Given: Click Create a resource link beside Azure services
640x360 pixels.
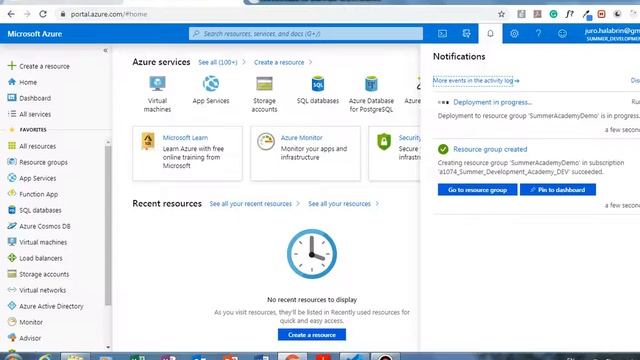Looking at the screenshot, I should [x=279, y=62].
